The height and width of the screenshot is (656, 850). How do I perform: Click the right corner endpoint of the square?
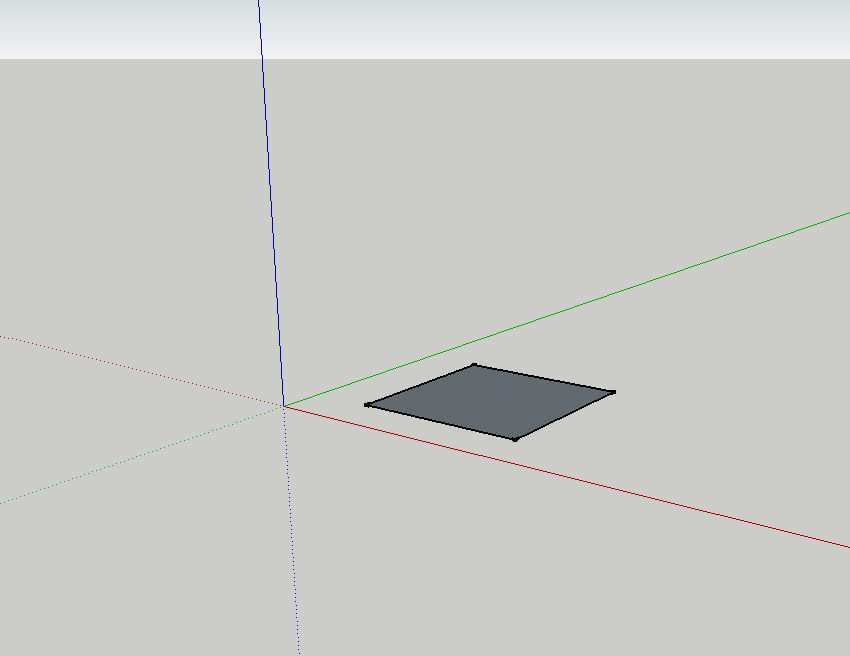(x=612, y=392)
